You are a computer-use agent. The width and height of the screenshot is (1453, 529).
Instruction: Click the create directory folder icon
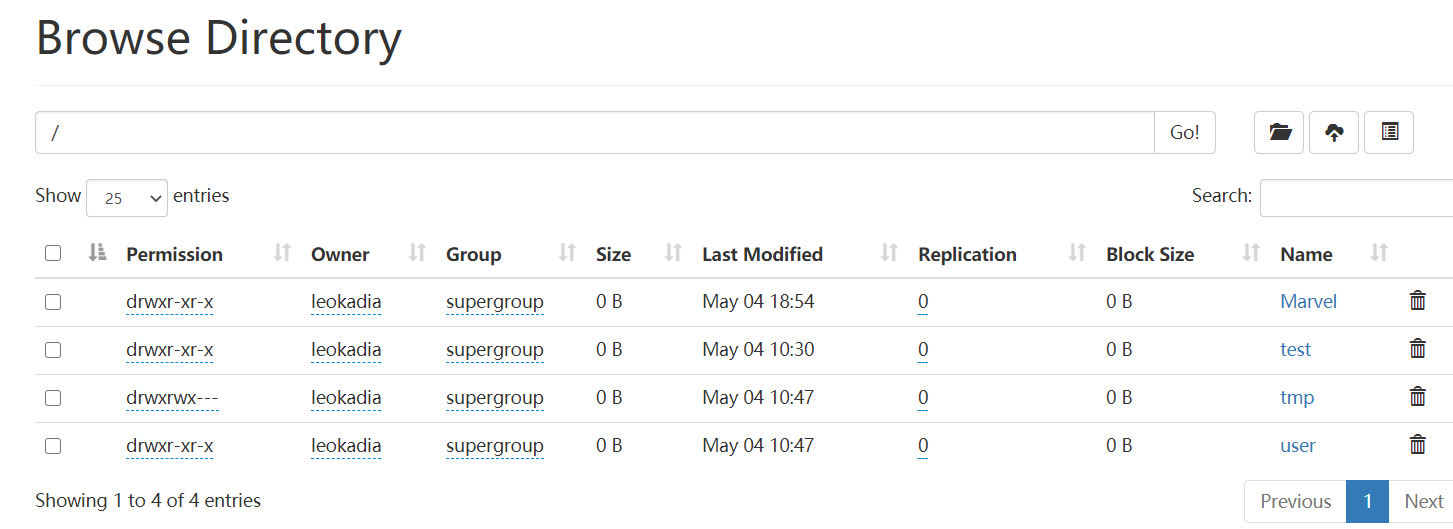(x=1279, y=132)
